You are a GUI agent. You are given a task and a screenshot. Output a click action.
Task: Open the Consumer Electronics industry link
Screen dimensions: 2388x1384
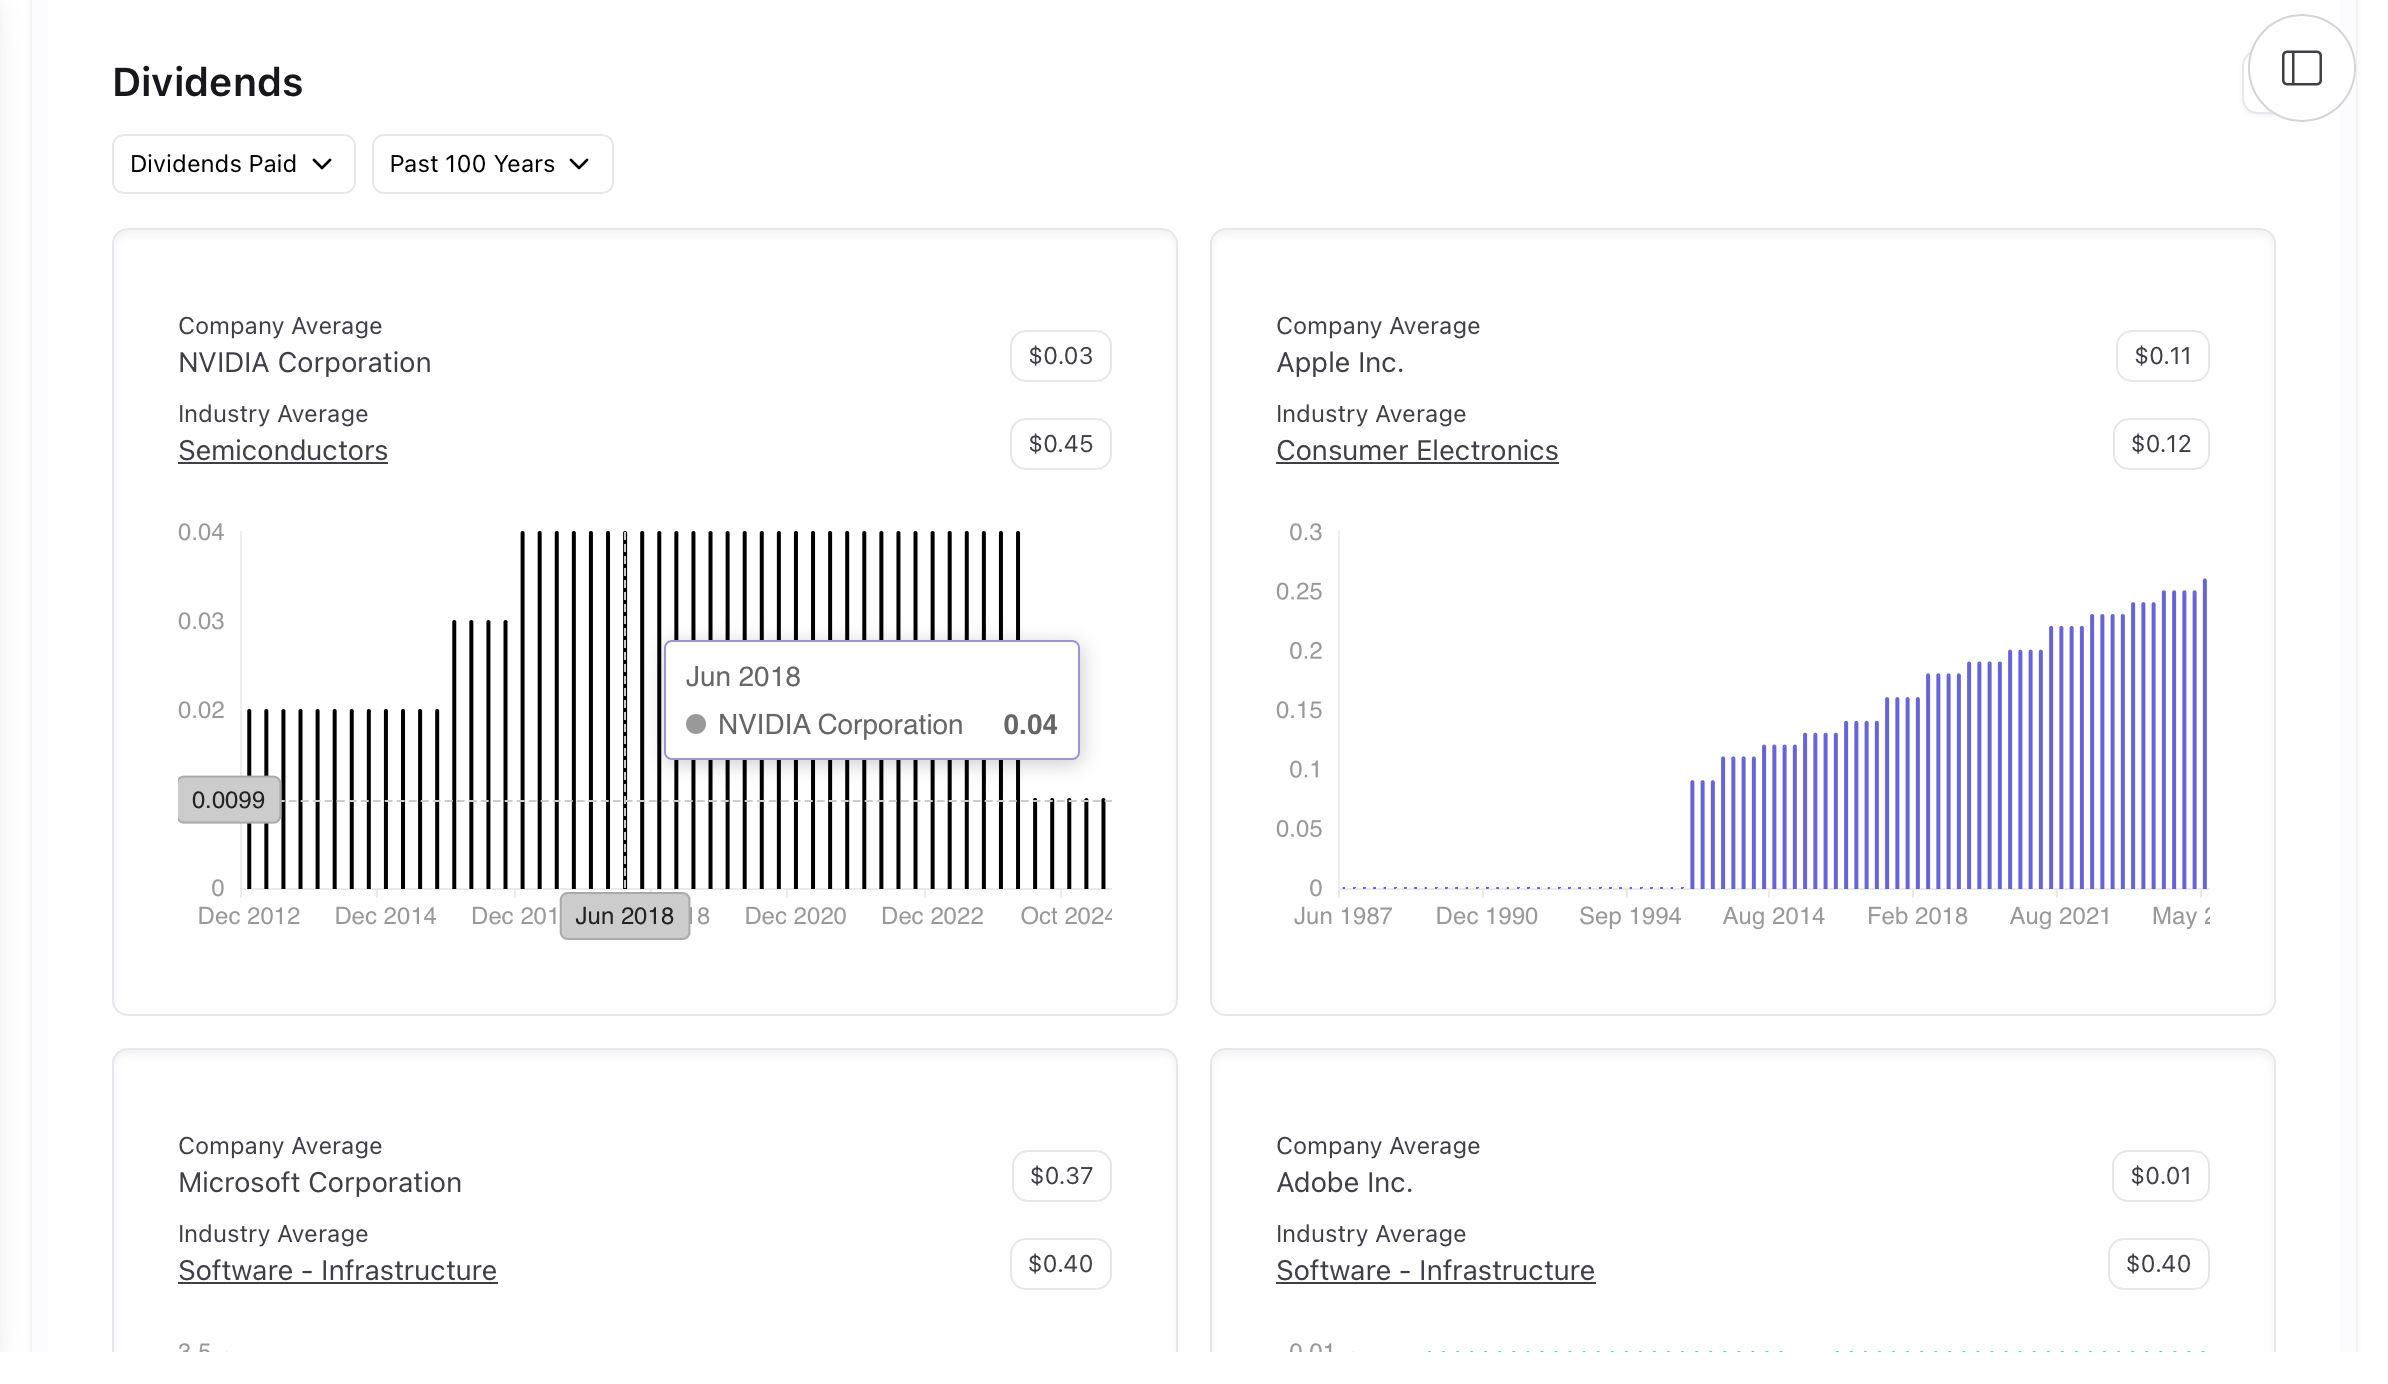1417,451
